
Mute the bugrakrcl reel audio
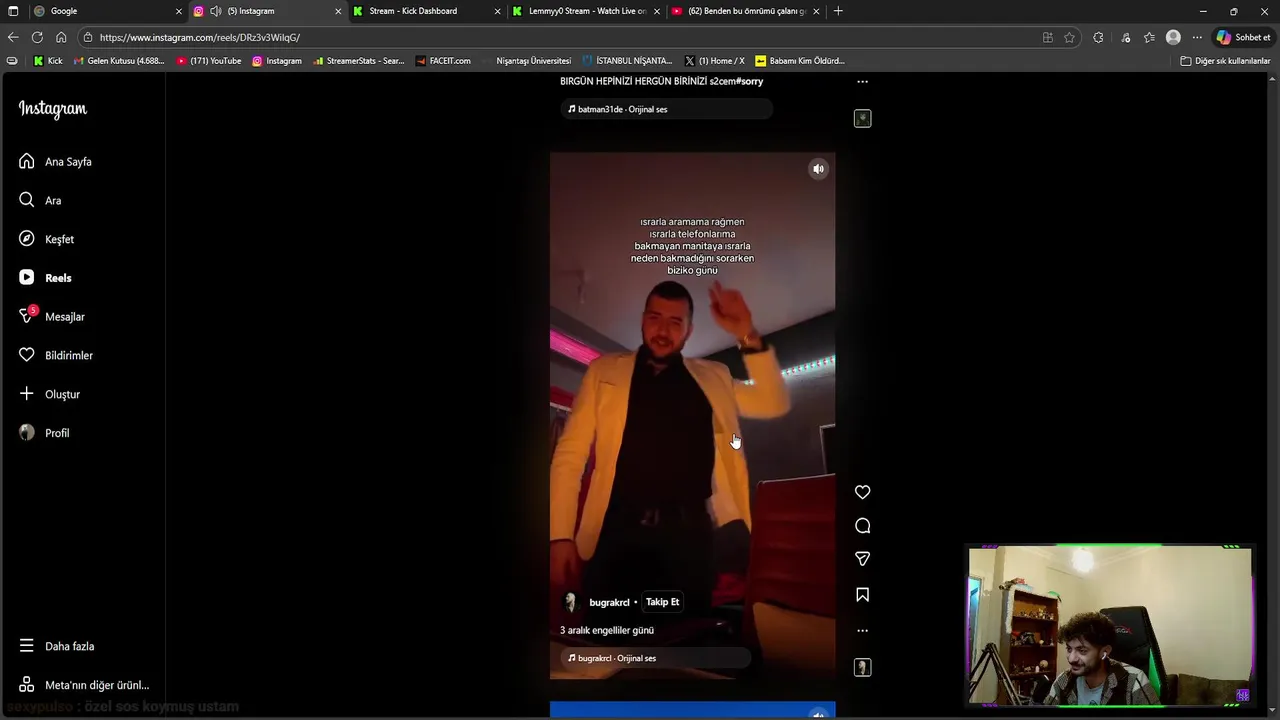pos(818,169)
